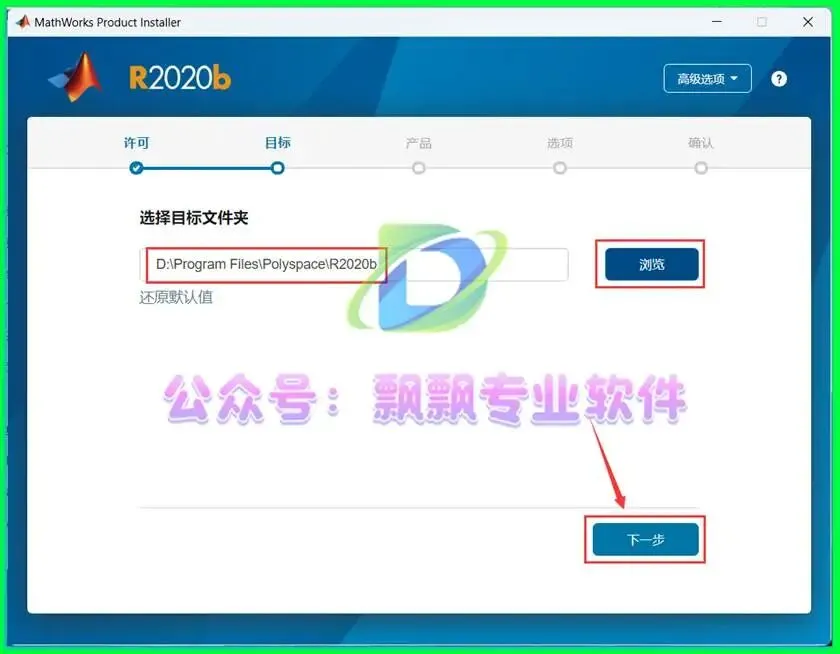The image size is (840, 654).
Task: Click the 还原默认值 restore default link
Action: click(176, 297)
